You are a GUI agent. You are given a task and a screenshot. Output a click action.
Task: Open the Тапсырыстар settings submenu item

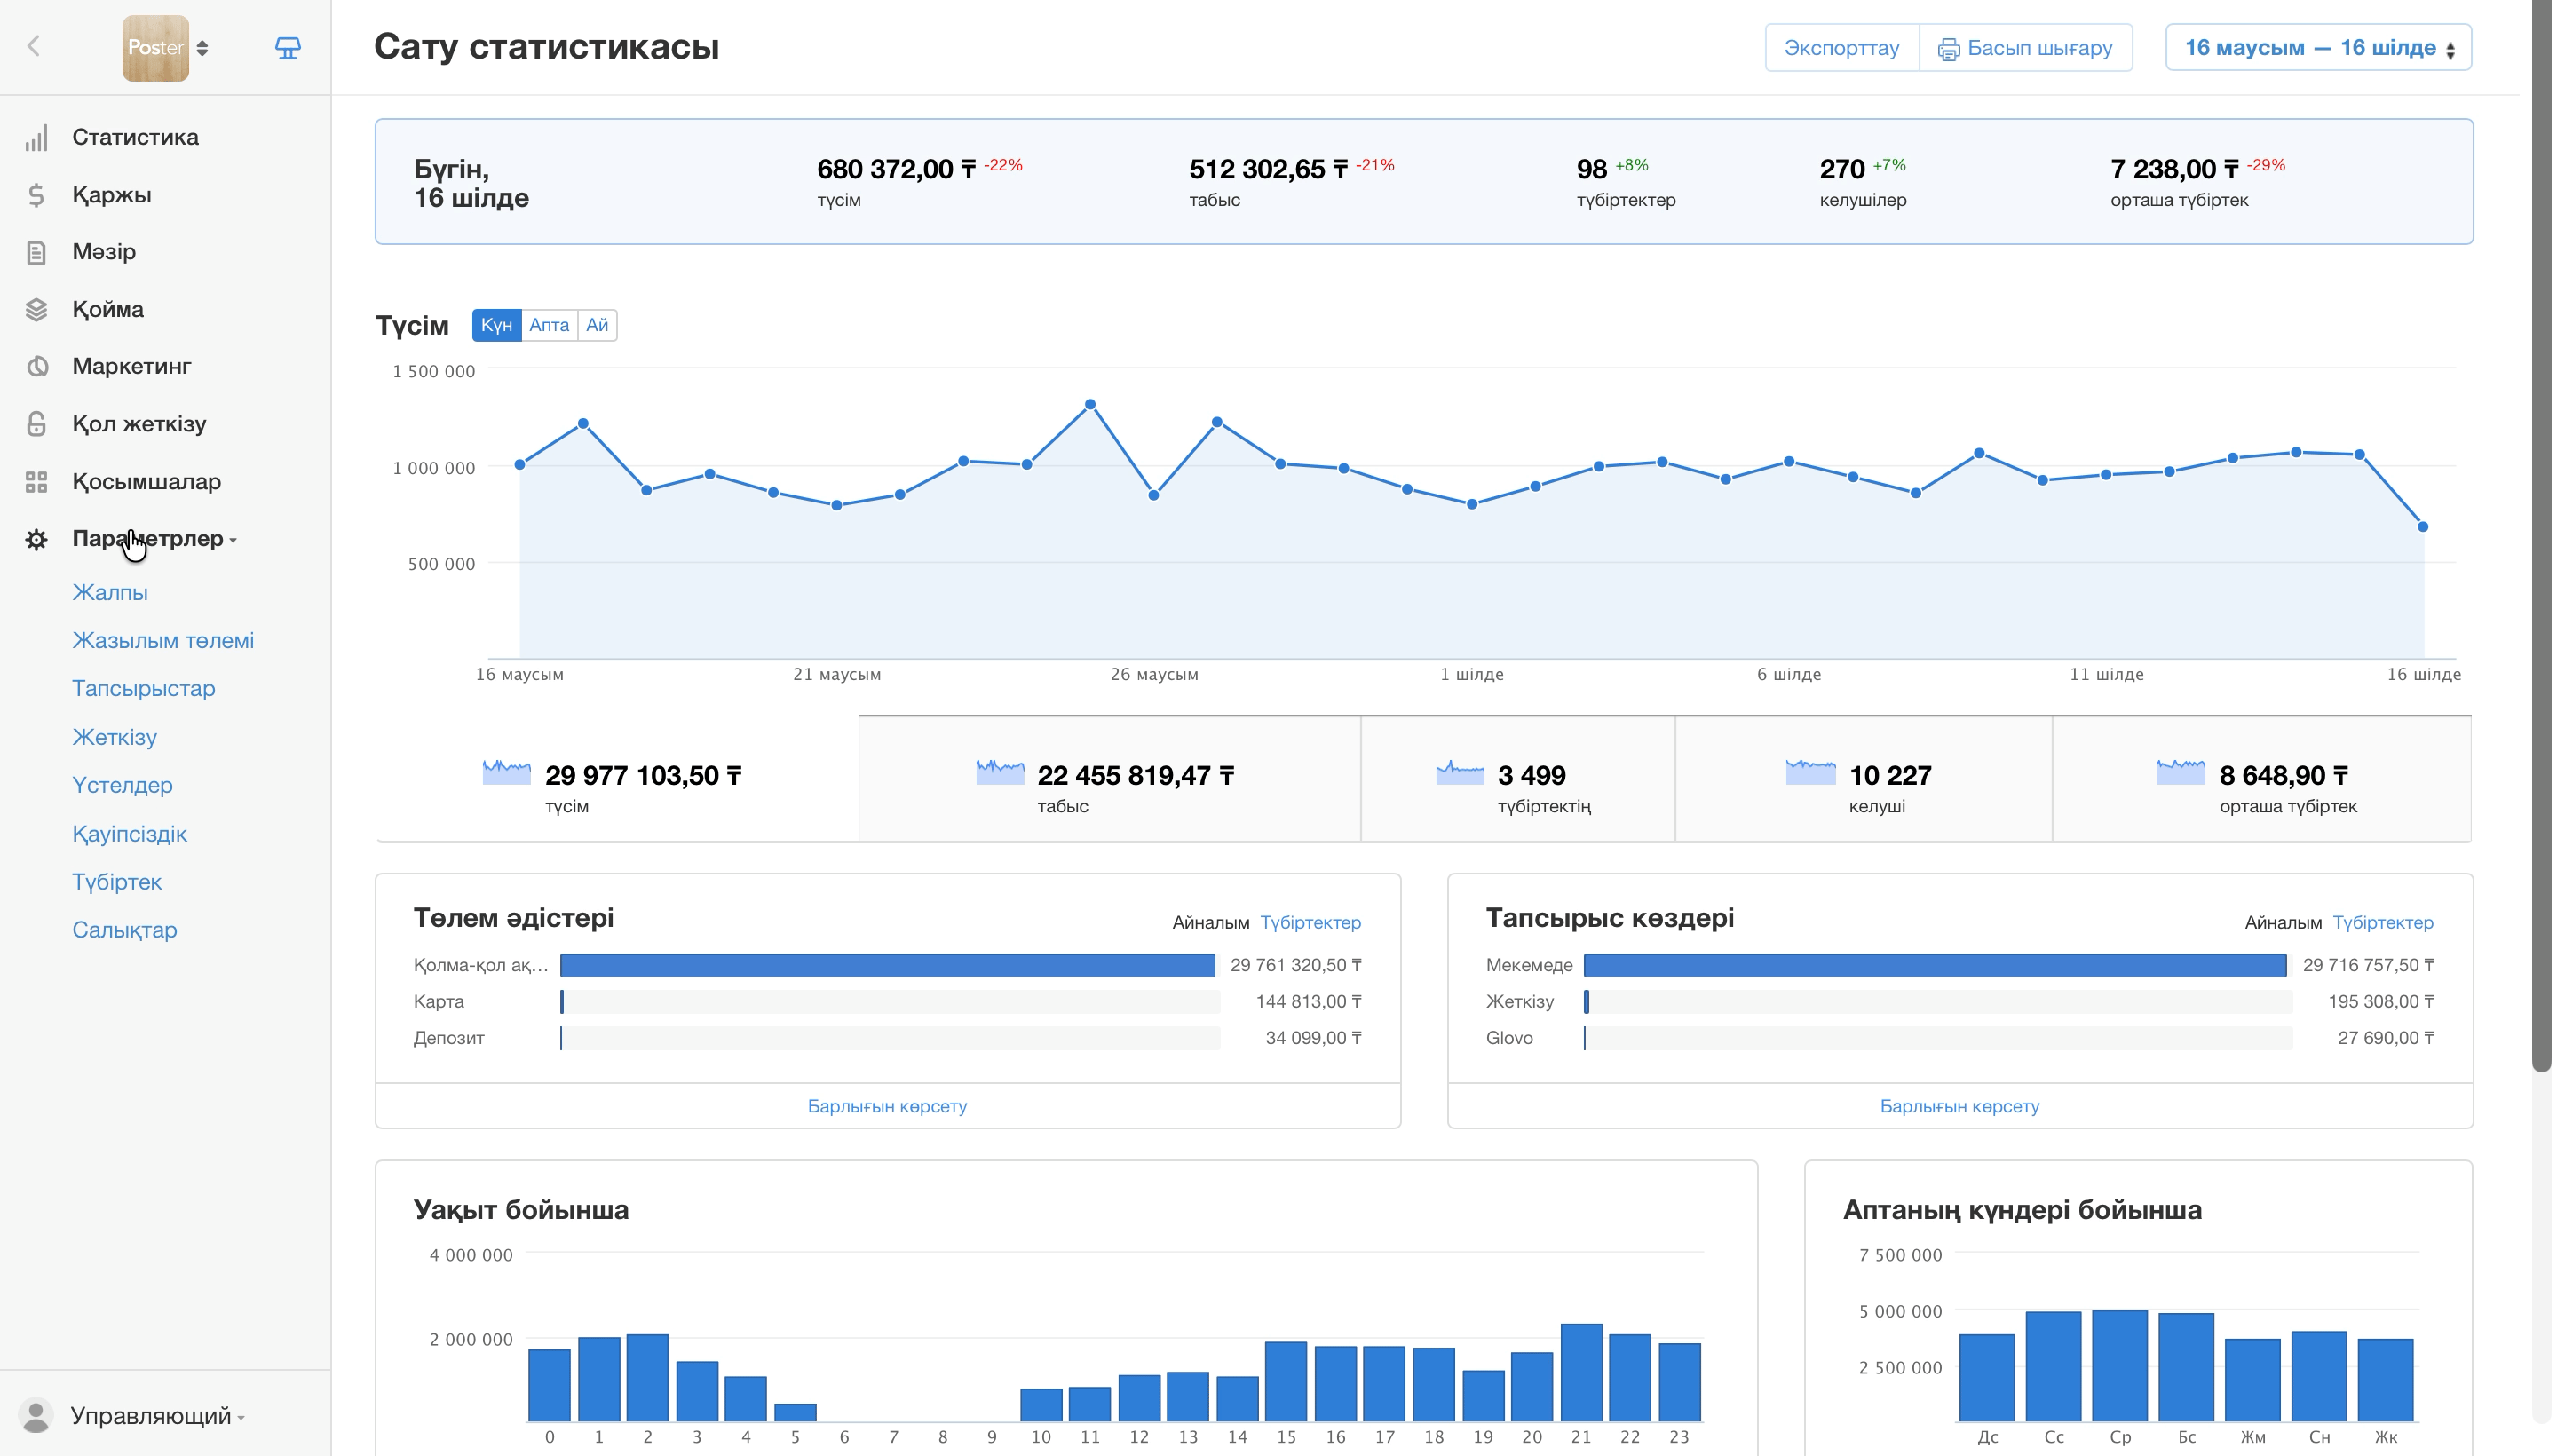click(144, 688)
